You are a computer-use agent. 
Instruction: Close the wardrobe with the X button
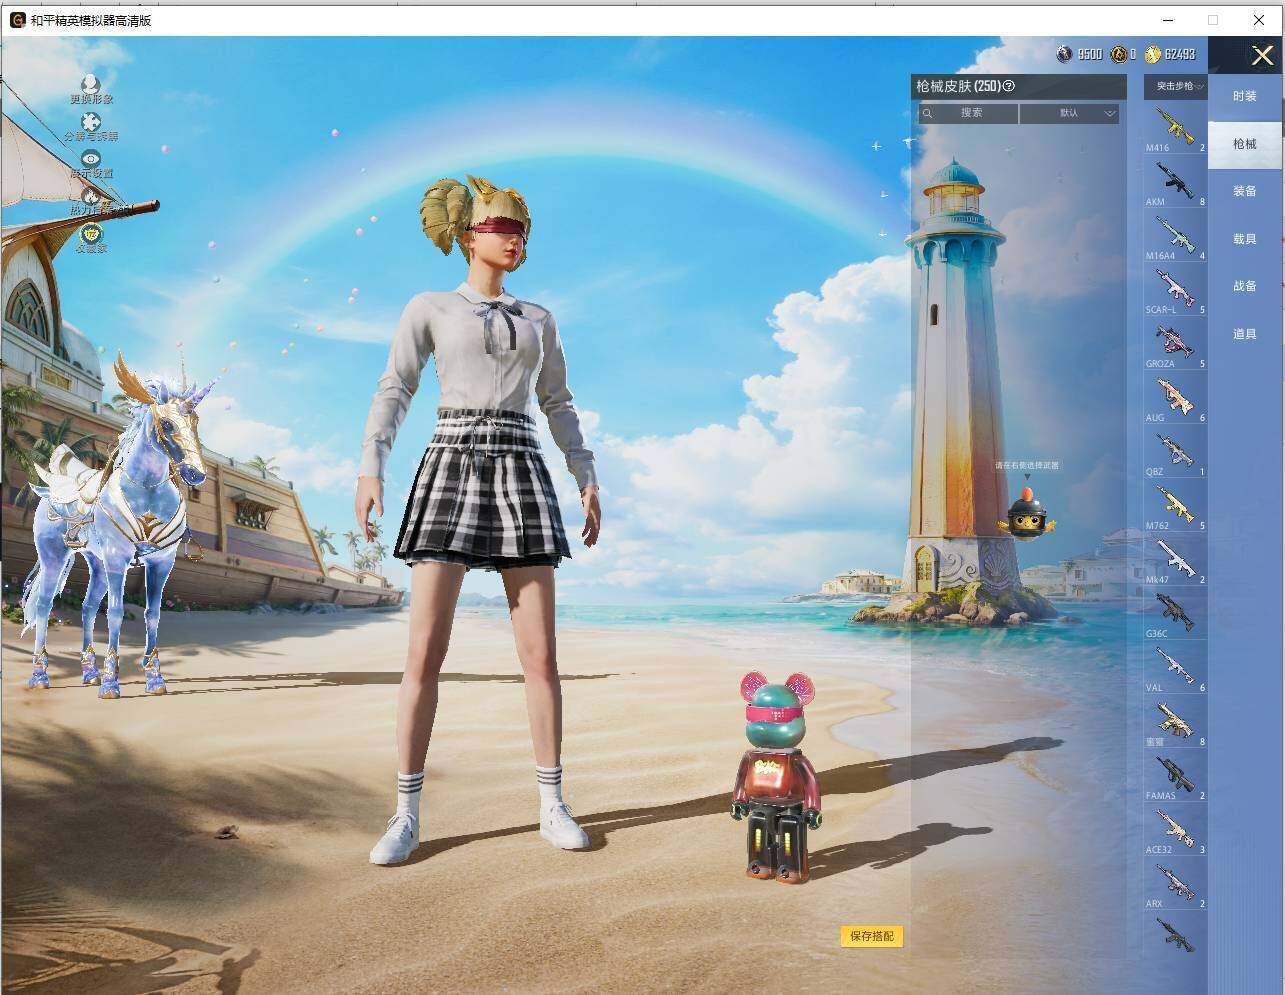pyautogui.click(x=1262, y=56)
